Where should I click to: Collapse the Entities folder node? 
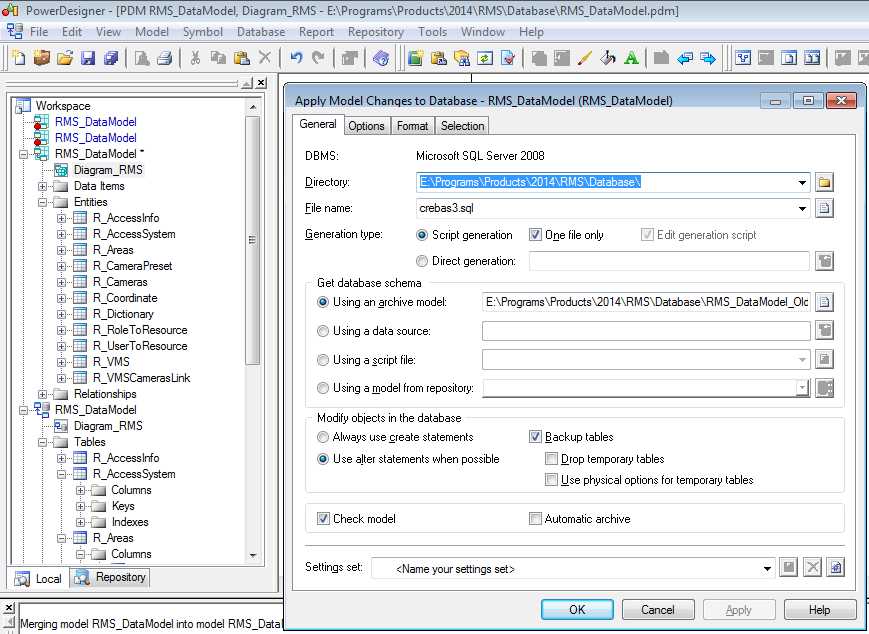pyautogui.click(x=42, y=202)
